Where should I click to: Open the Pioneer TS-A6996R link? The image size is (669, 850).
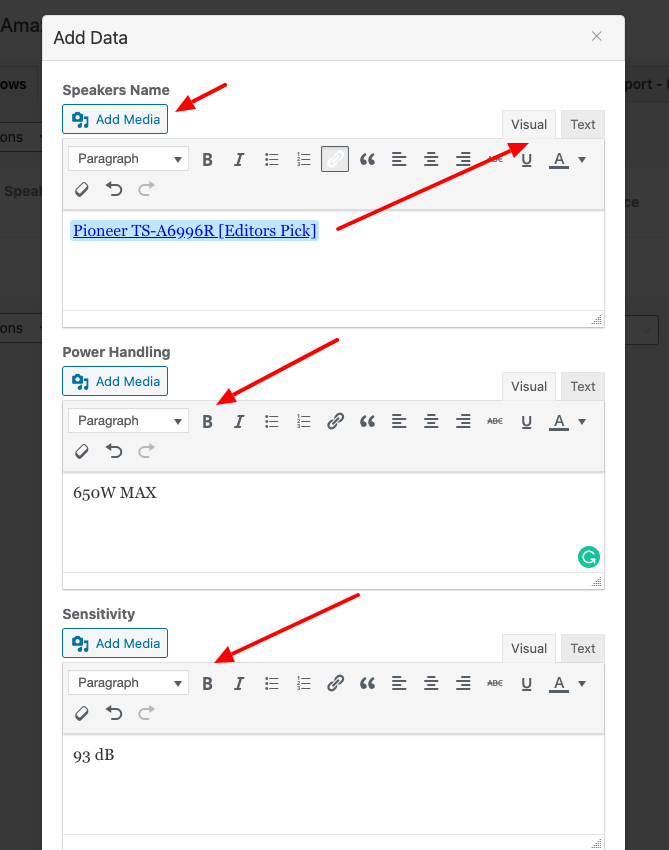click(x=194, y=231)
